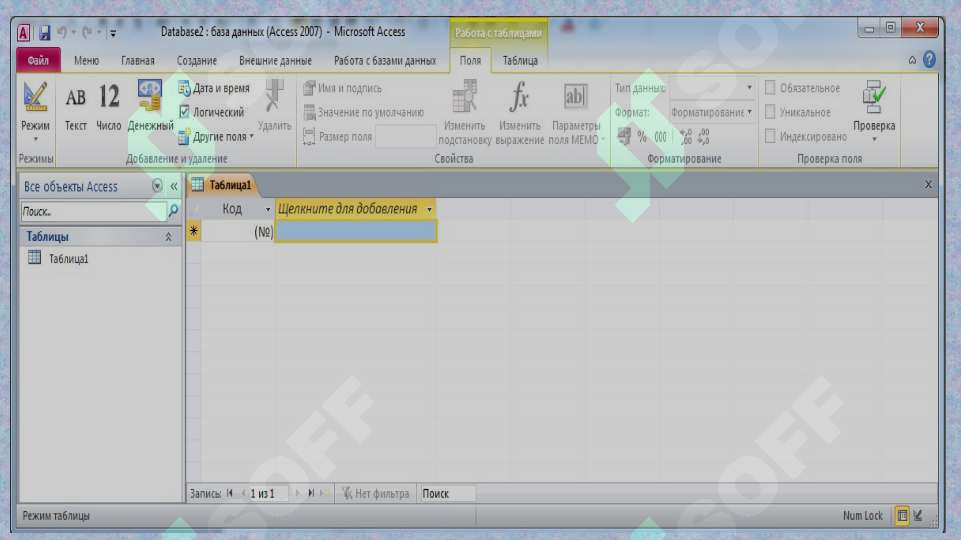Select the Таблица1 document tab
961x540 pixels.
tap(222, 185)
